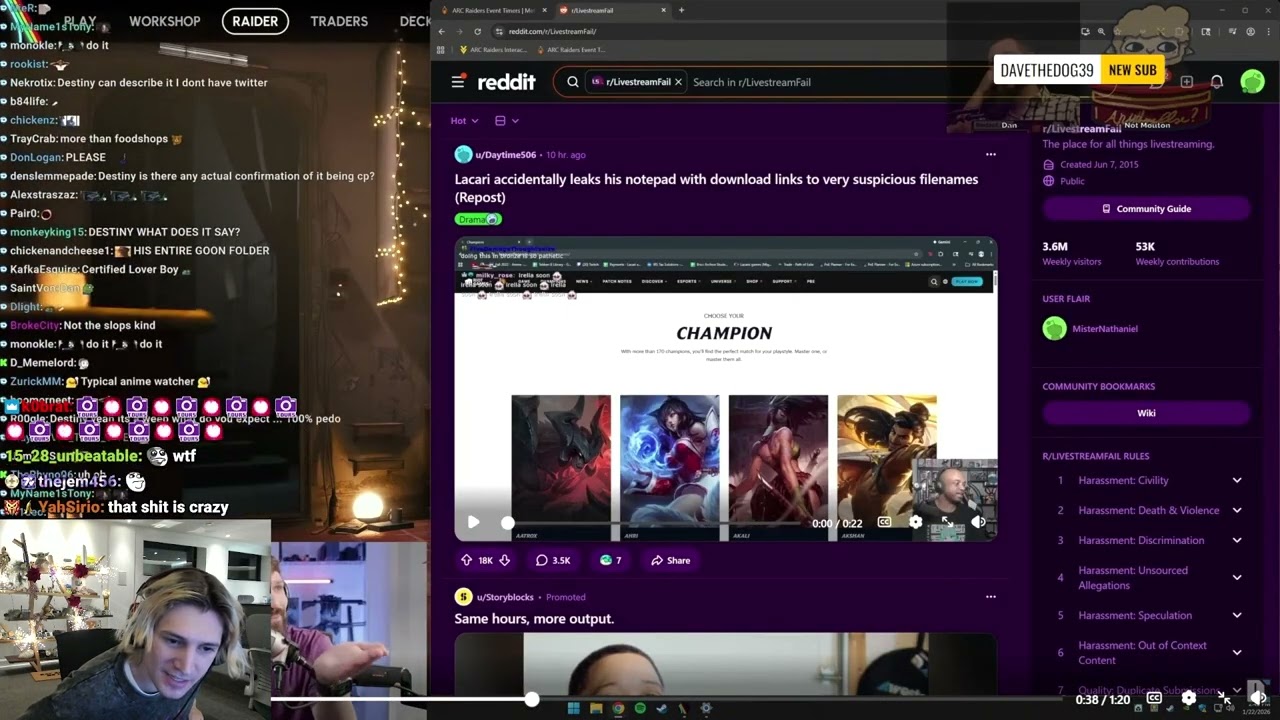
Task: Click the search magnifier icon
Action: tap(573, 82)
